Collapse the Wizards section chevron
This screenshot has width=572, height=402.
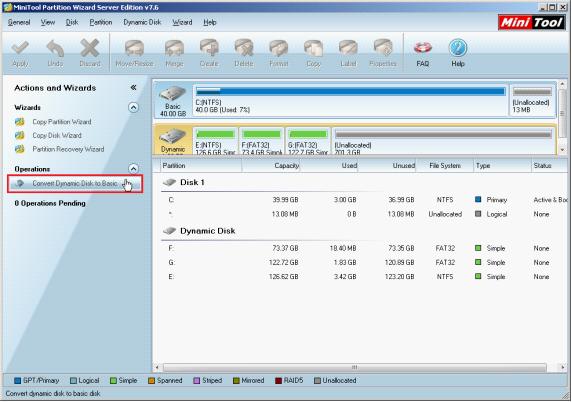(134, 107)
